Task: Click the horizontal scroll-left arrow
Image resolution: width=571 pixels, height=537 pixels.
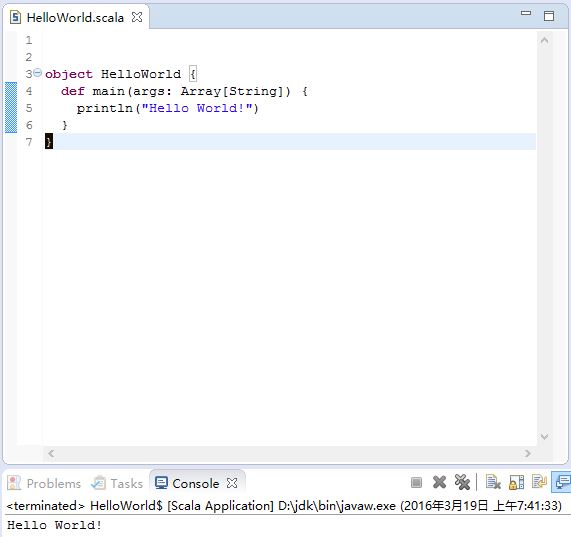Action: point(51,453)
